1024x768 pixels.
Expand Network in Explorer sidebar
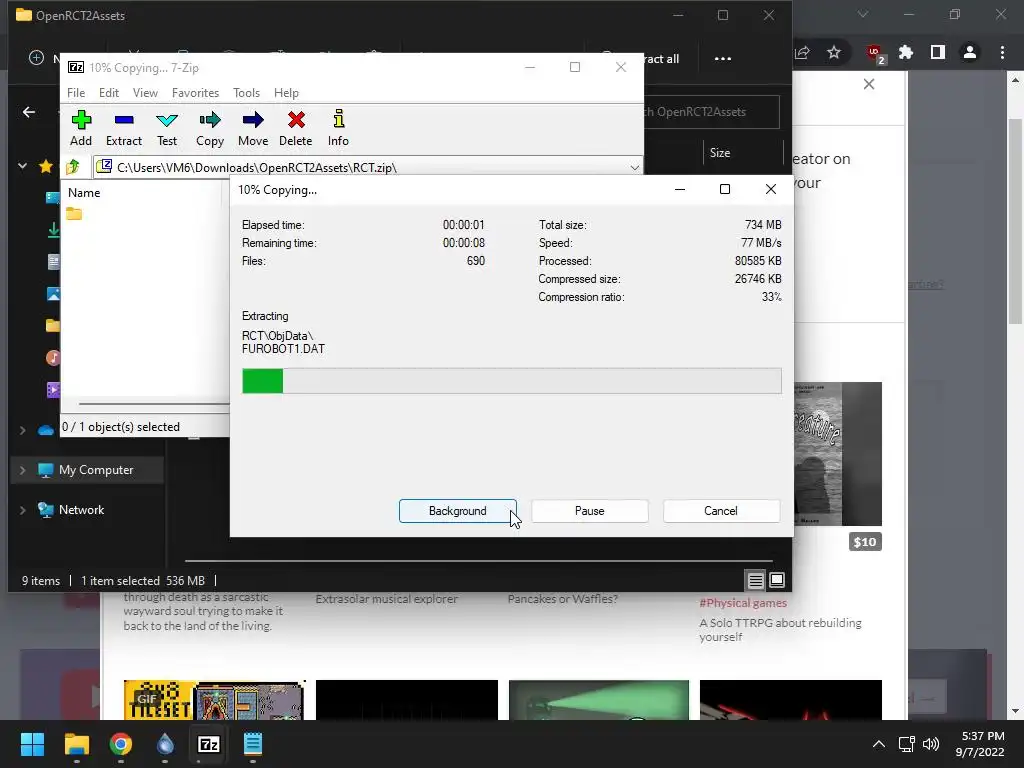22,510
